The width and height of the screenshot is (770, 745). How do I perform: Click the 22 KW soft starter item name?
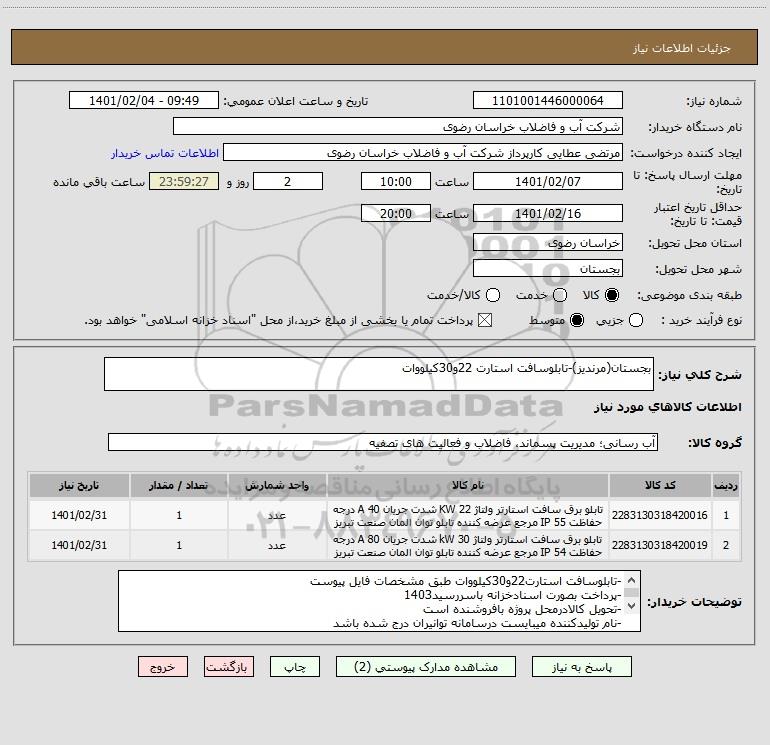(x=468, y=515)
